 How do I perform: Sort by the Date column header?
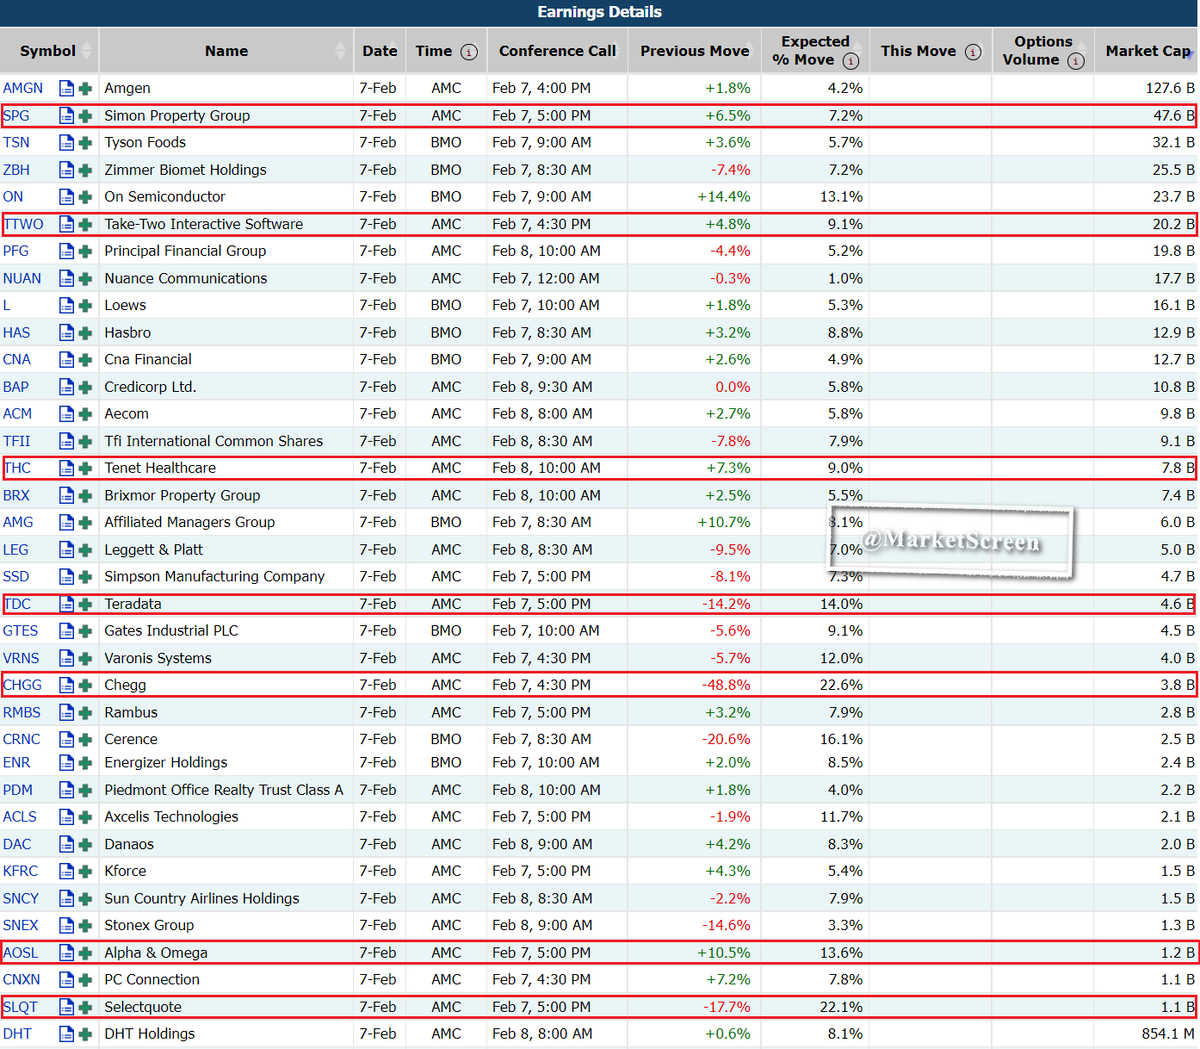click(x=379, y=51)
